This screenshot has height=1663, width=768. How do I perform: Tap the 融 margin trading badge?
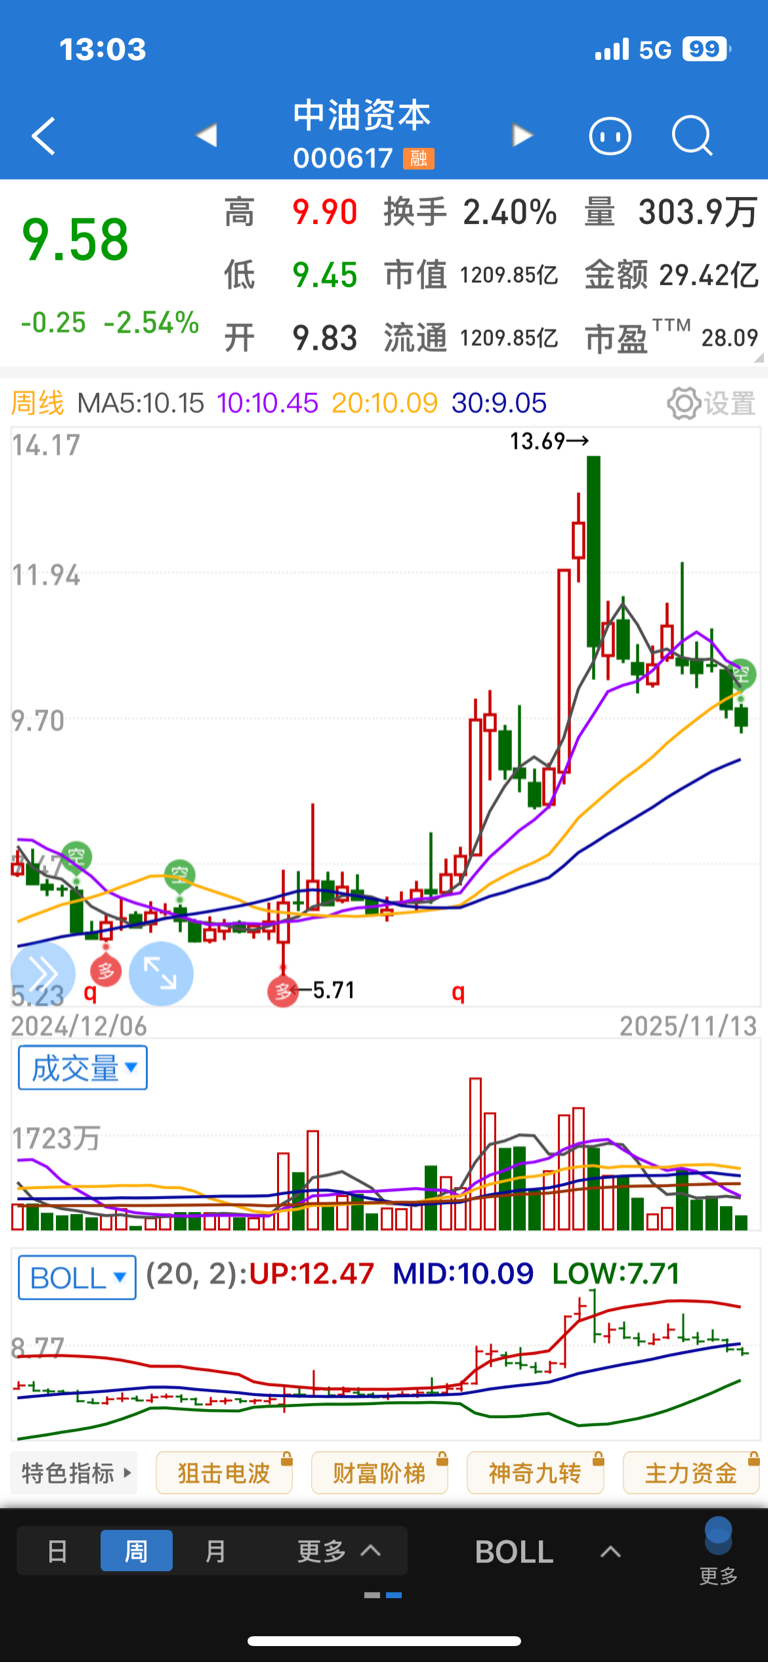click(419, 159)
